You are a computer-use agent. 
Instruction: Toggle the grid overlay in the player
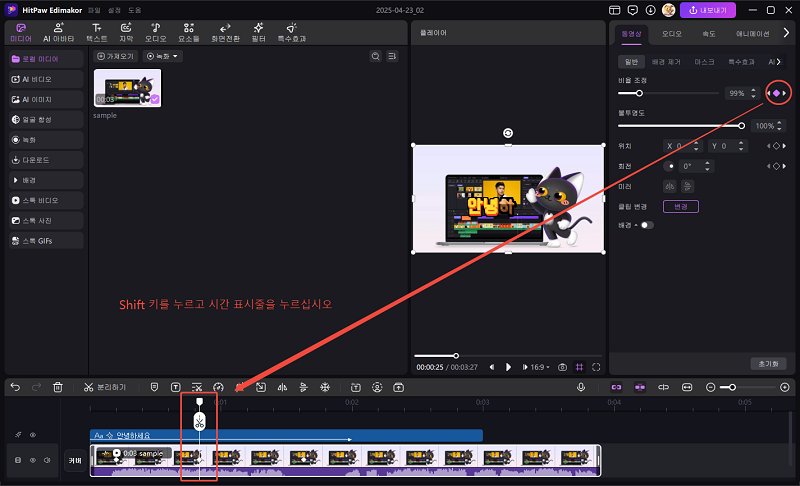coord(579,367)
